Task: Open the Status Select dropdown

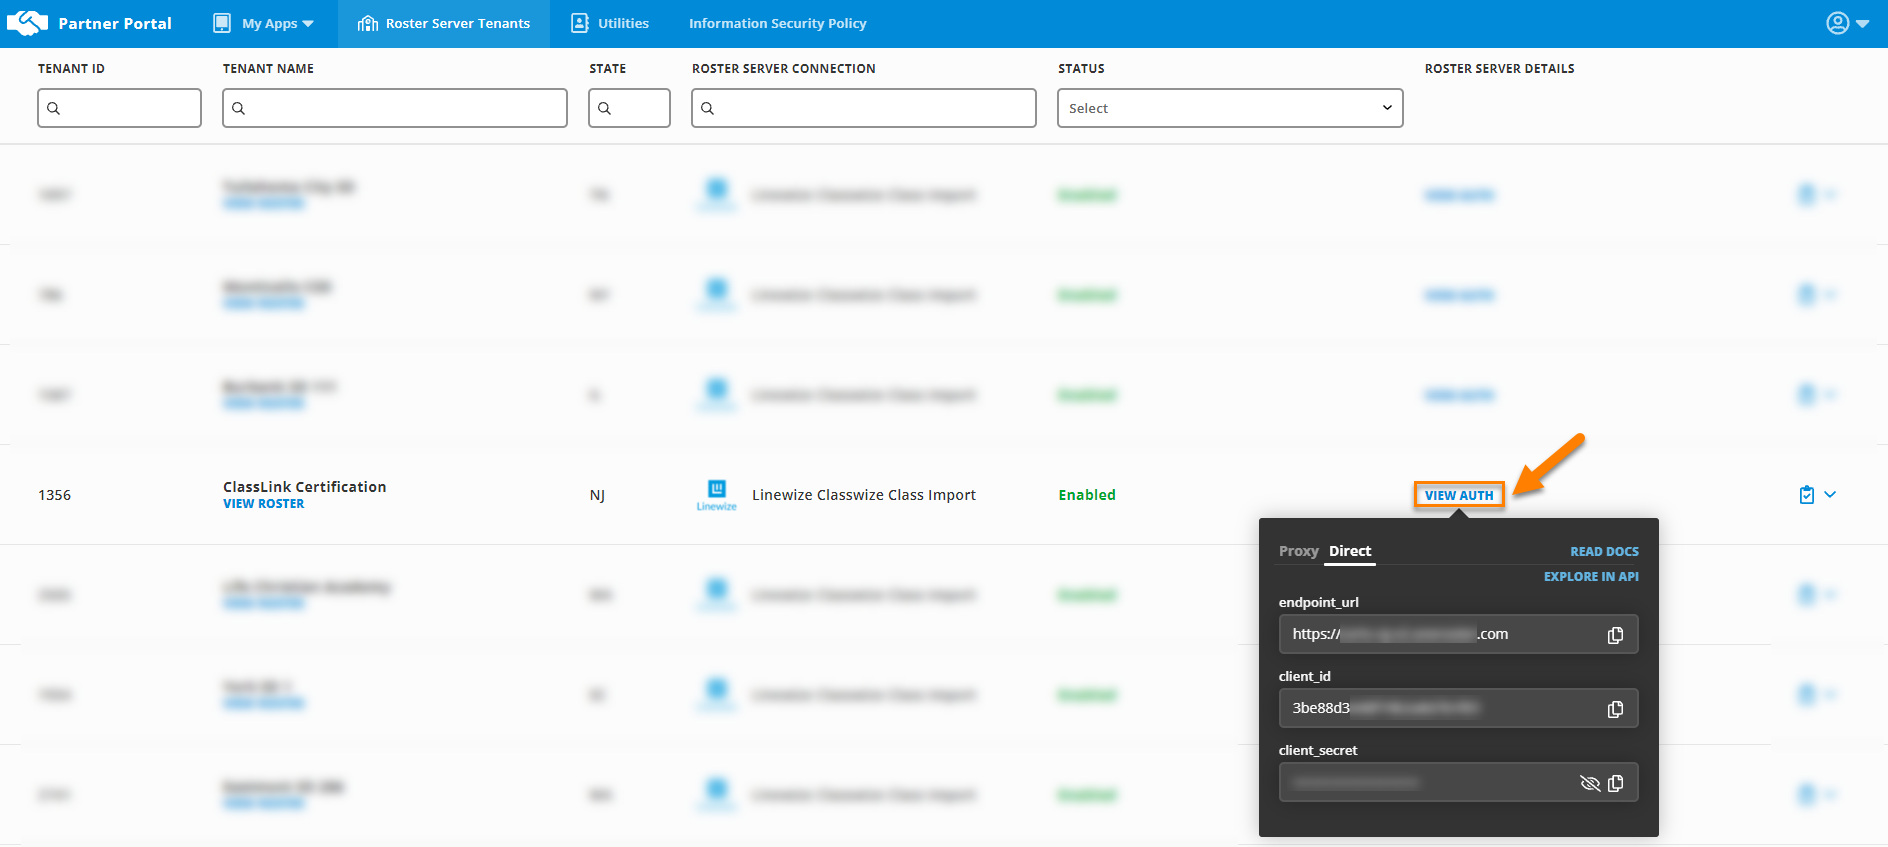Action: 1230,108
